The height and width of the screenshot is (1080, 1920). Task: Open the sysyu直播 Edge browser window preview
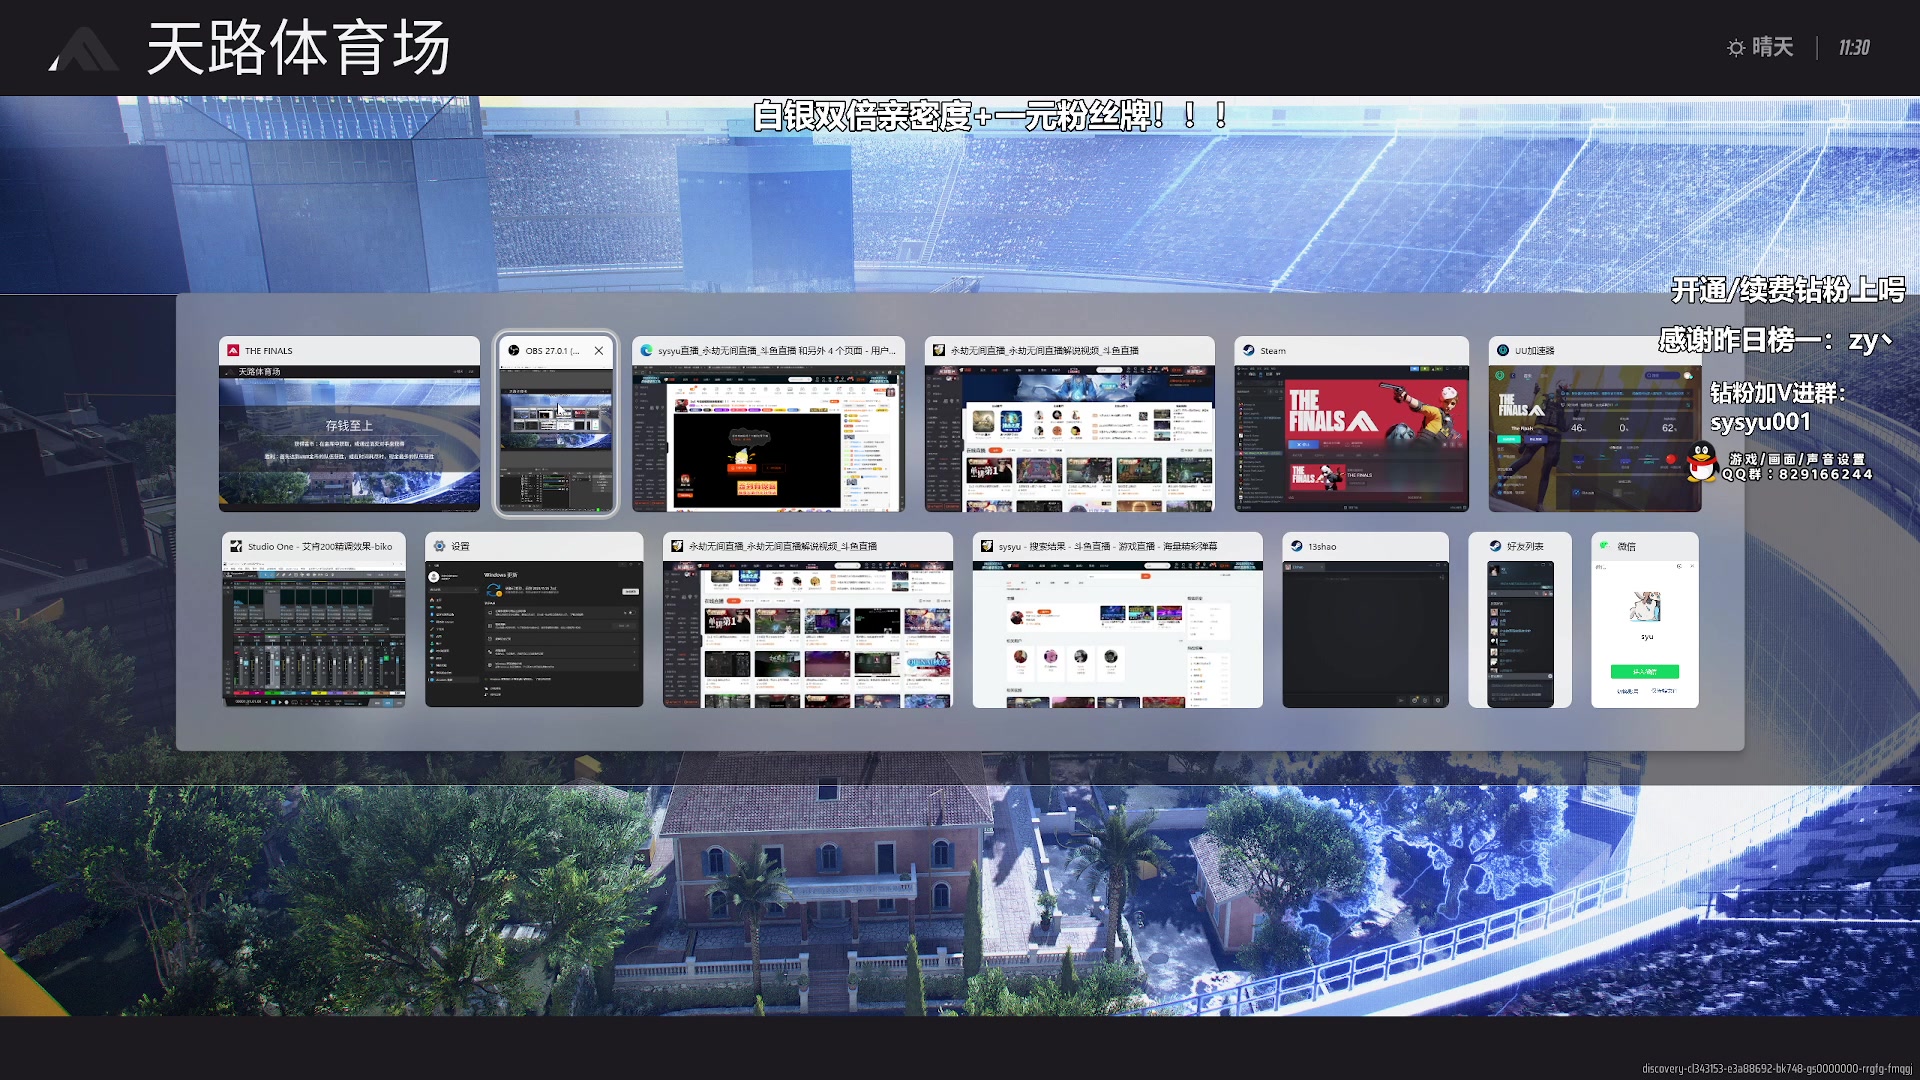[x=768, y=438]
